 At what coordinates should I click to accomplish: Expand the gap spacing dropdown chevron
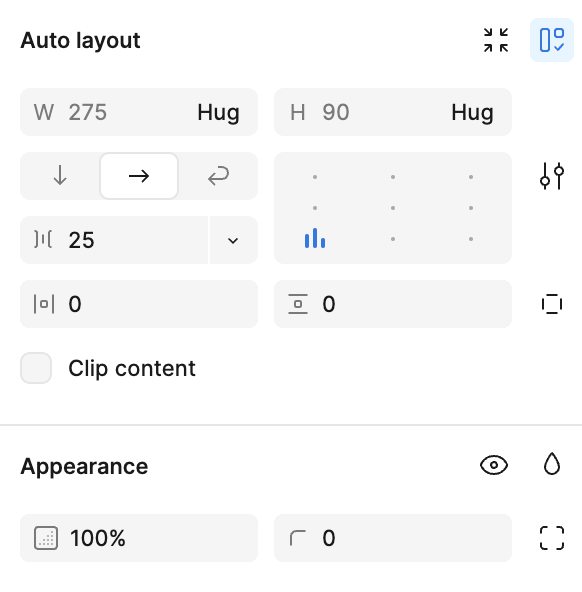point(233,240)
